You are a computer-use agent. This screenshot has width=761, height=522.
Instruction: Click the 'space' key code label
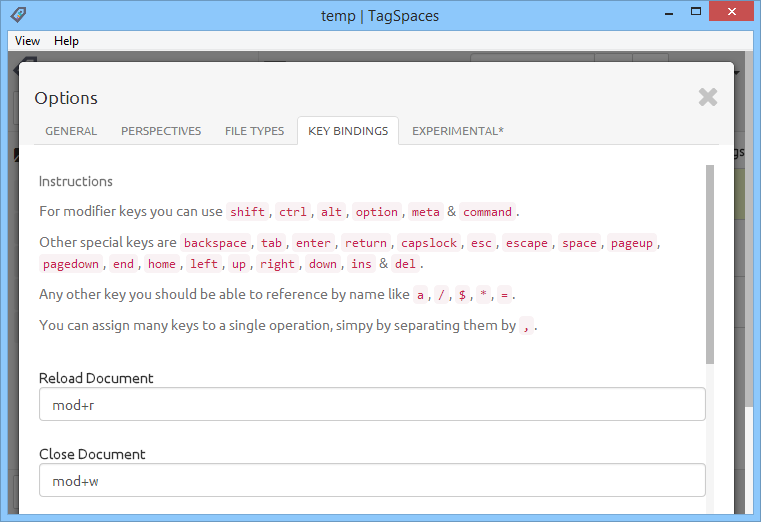(x=579, y=243)
